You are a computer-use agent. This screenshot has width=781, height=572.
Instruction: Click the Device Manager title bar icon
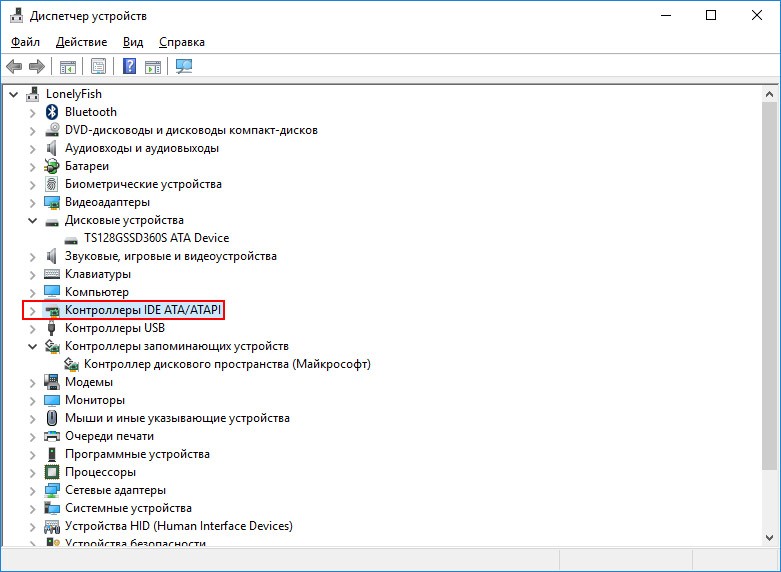tap(16, 16)
